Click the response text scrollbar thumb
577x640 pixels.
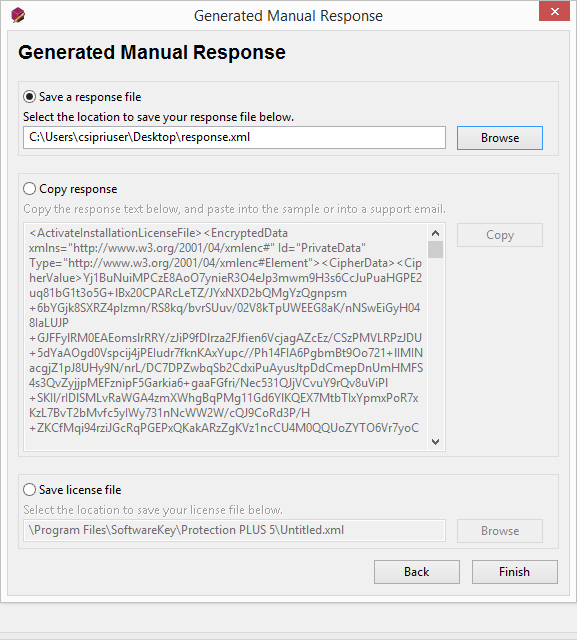tap(435, 249)
